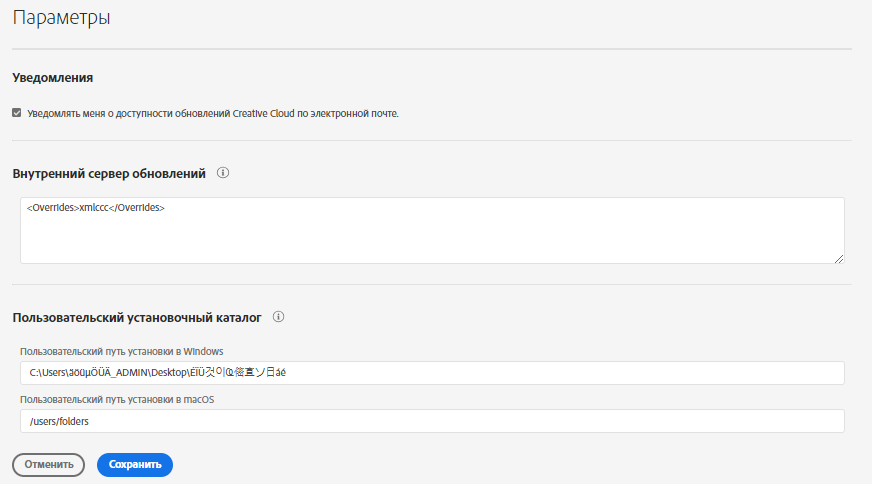Click label 'Пользовательский путь установки в Windows'
The height and width of the screenshot is (484, 872).
(x=121, y=351)
